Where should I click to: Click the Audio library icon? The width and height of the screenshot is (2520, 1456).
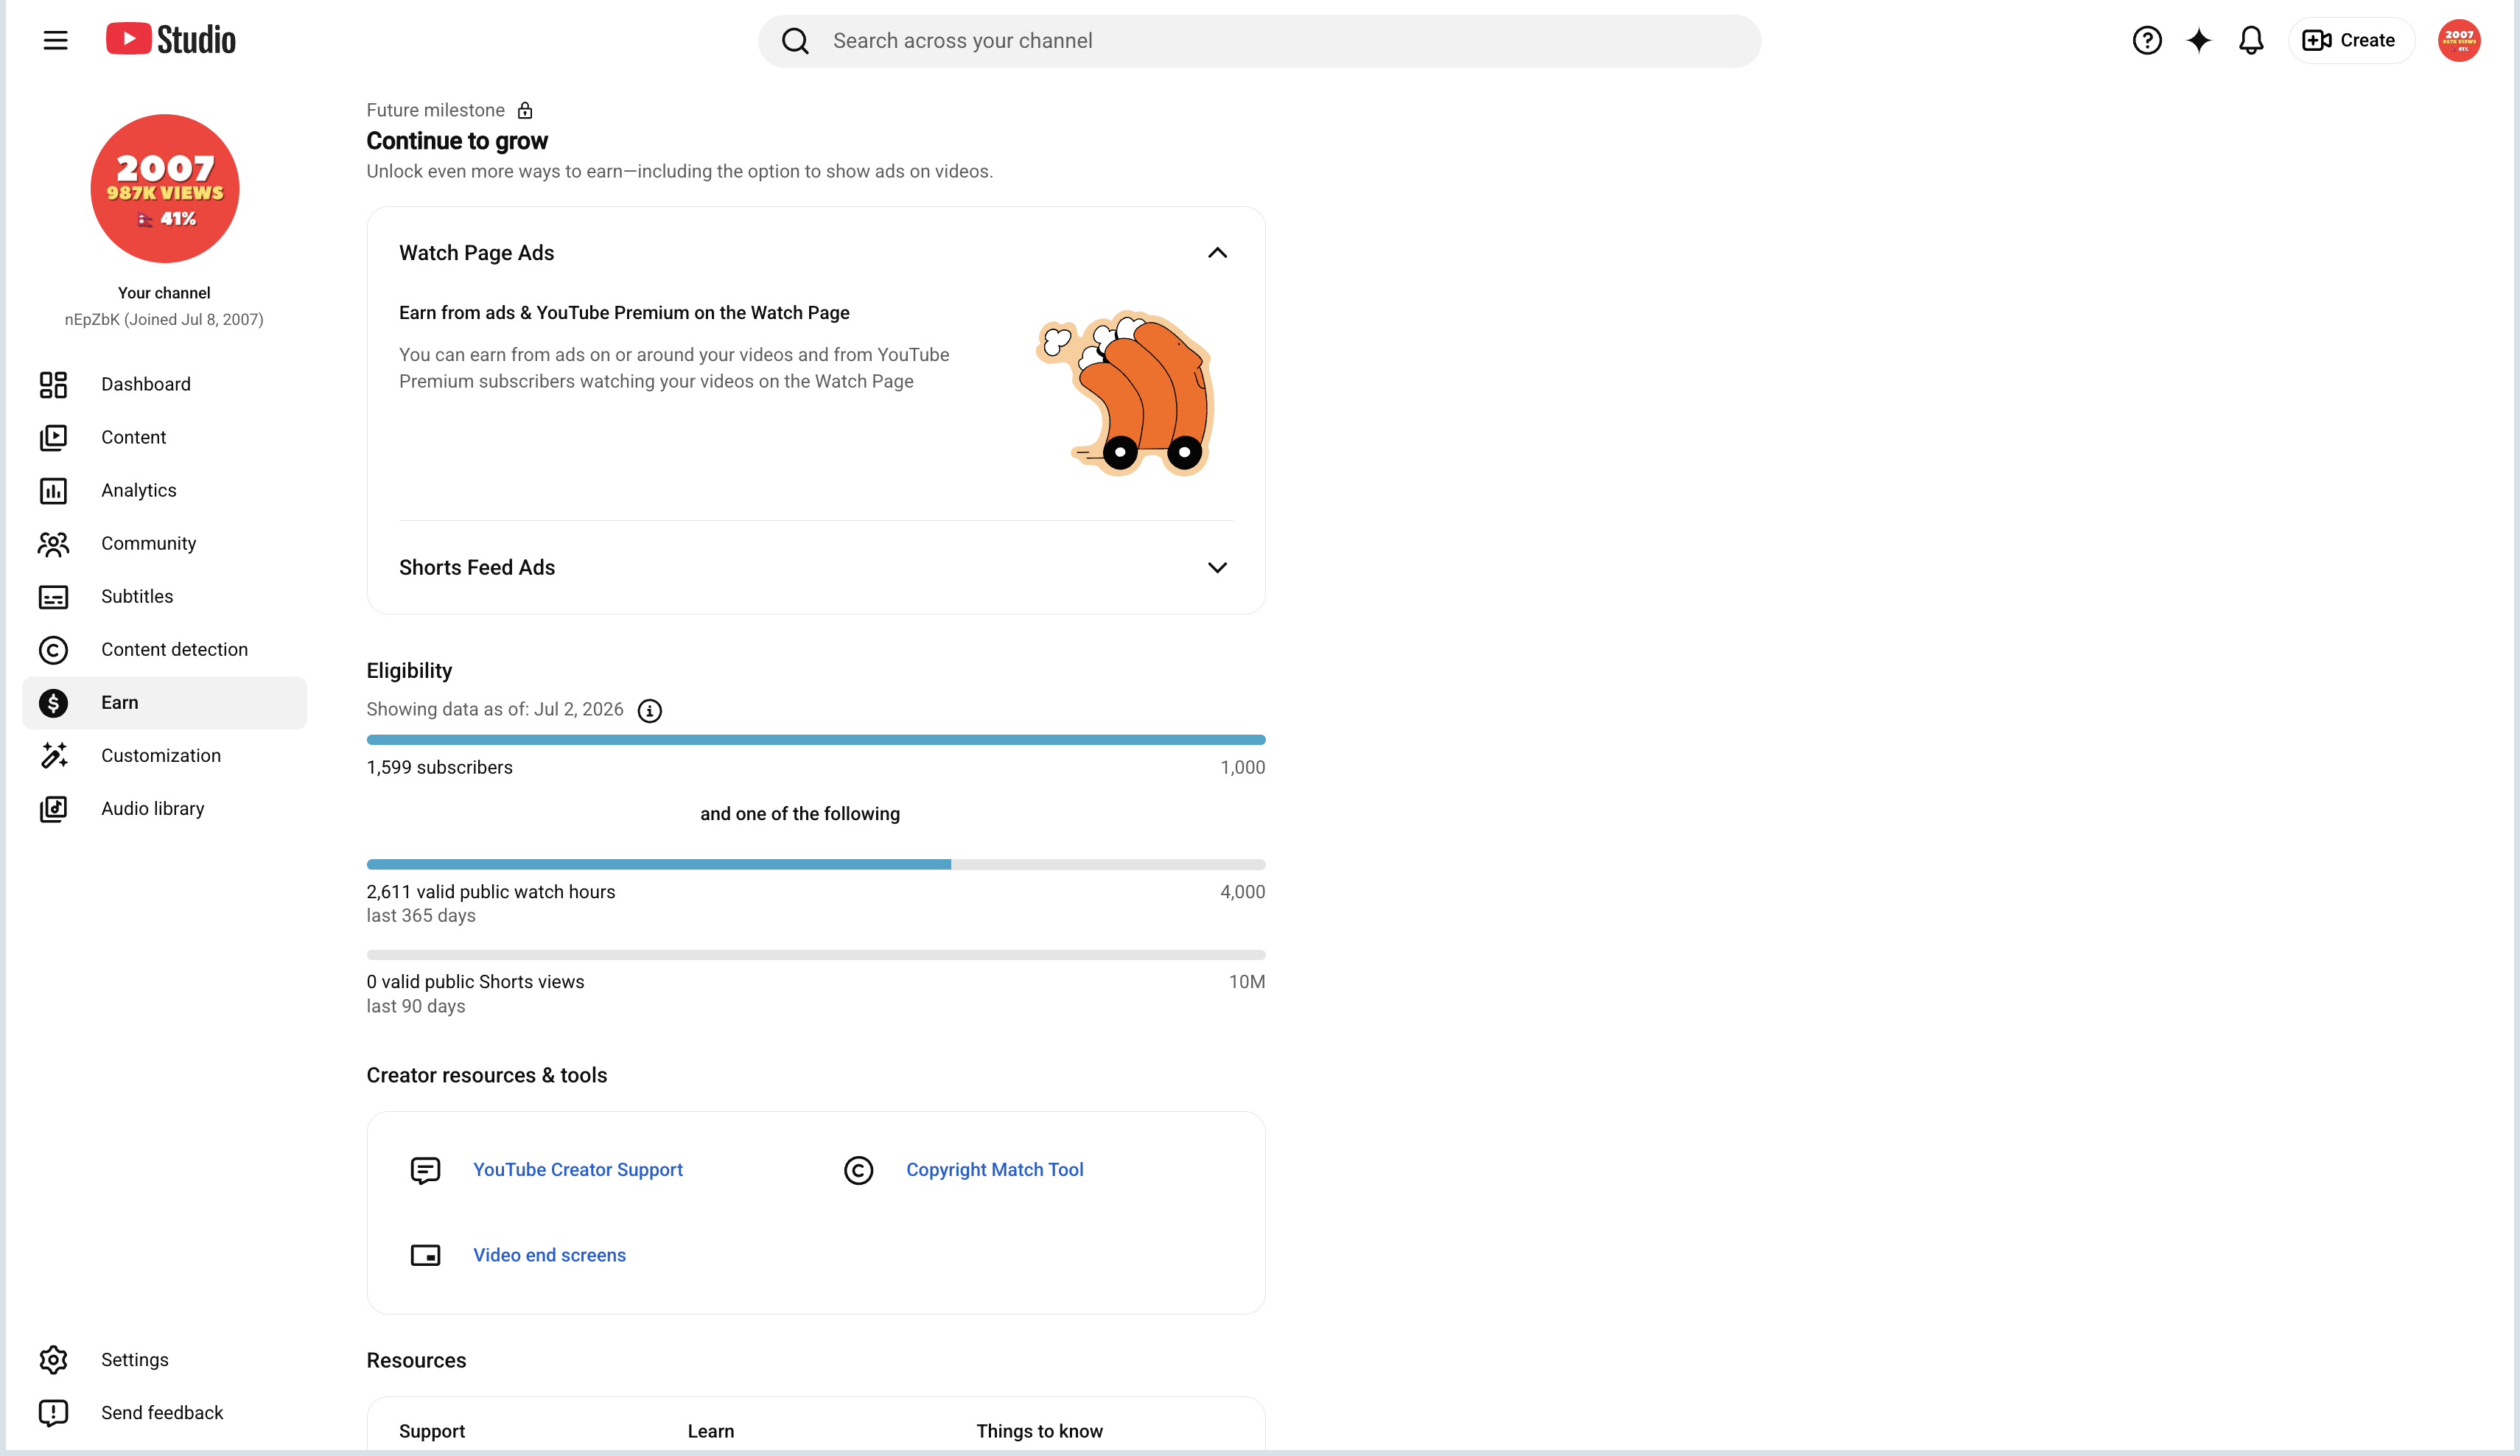[53, 808]
